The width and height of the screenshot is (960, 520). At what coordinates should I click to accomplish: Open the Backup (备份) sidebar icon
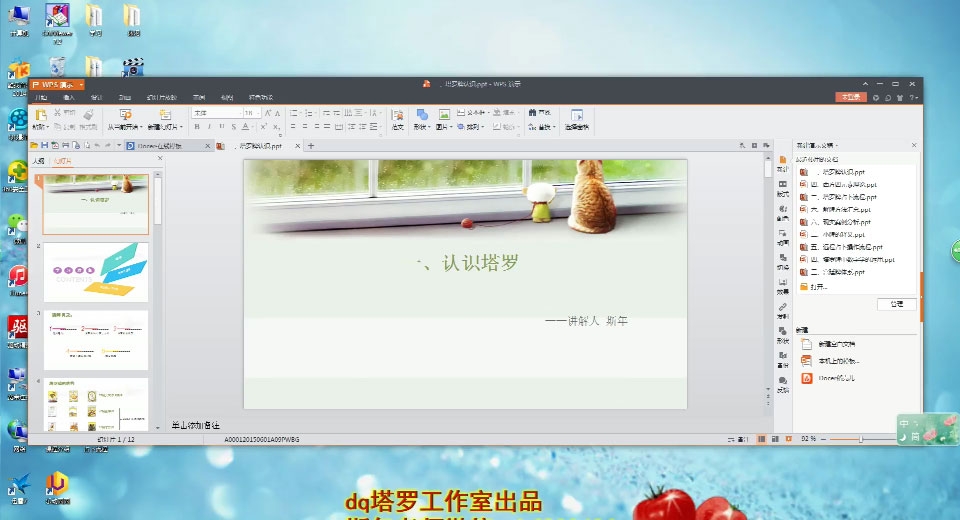(782, 360)
